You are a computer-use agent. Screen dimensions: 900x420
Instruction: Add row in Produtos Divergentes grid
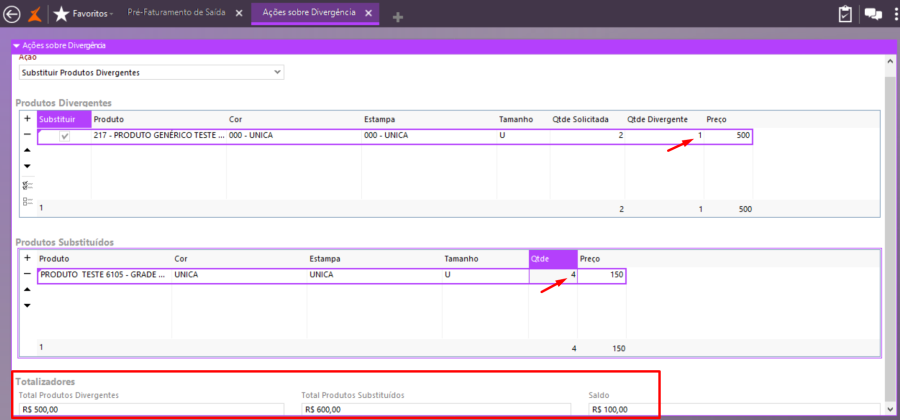(27, 119)
